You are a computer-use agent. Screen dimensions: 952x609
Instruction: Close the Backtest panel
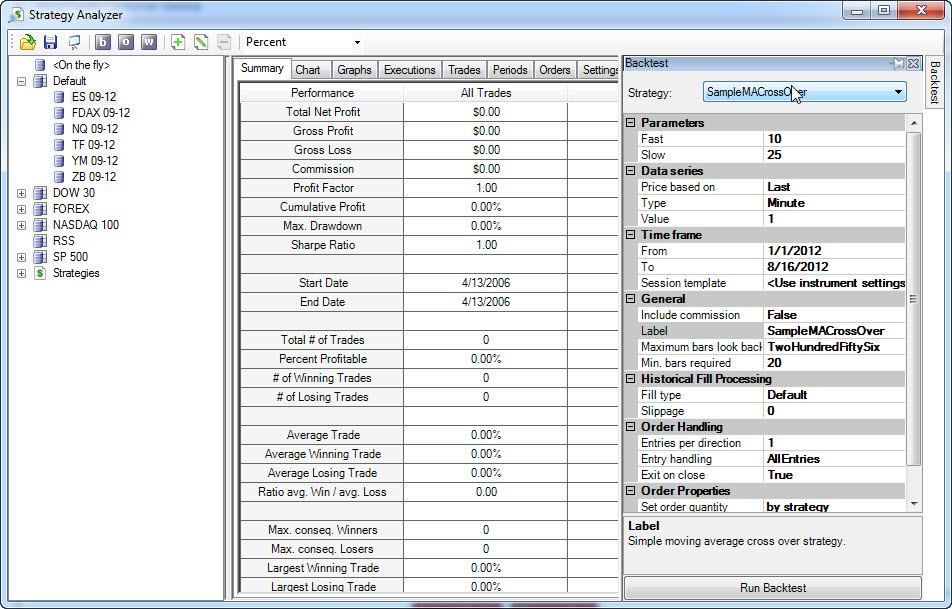(914, 63)
